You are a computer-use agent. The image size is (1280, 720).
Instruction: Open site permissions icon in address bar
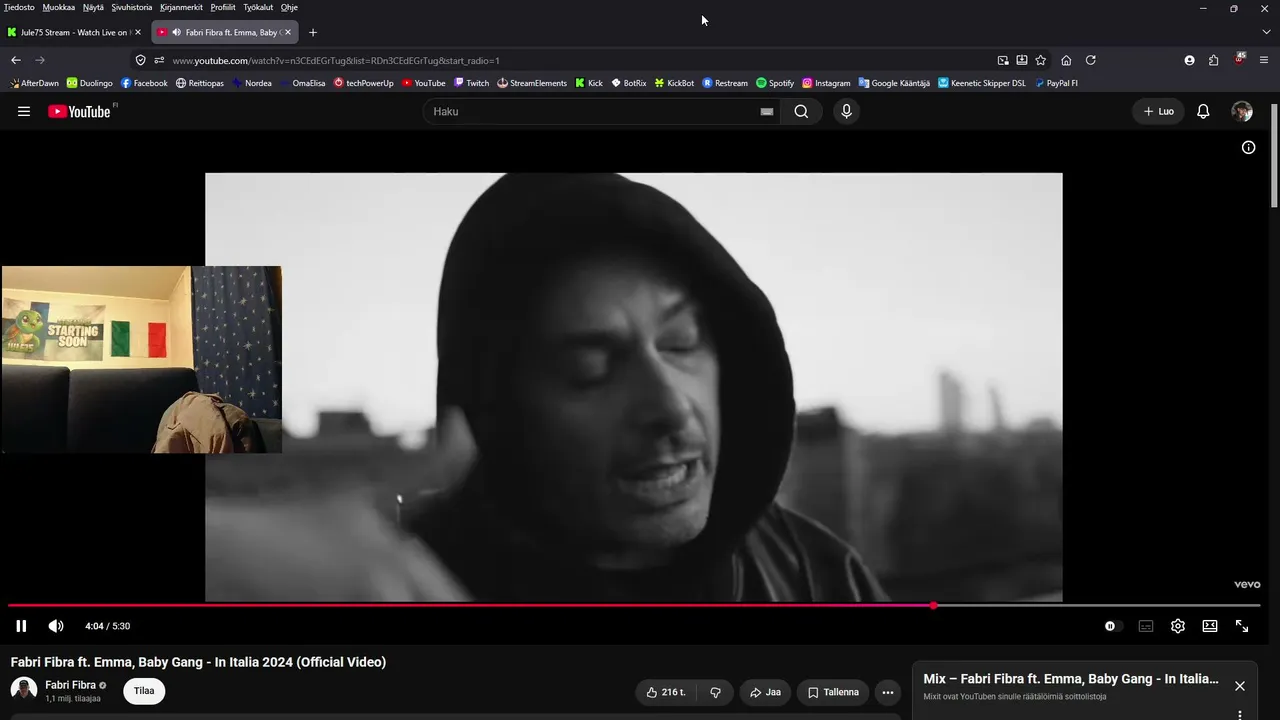159,60
